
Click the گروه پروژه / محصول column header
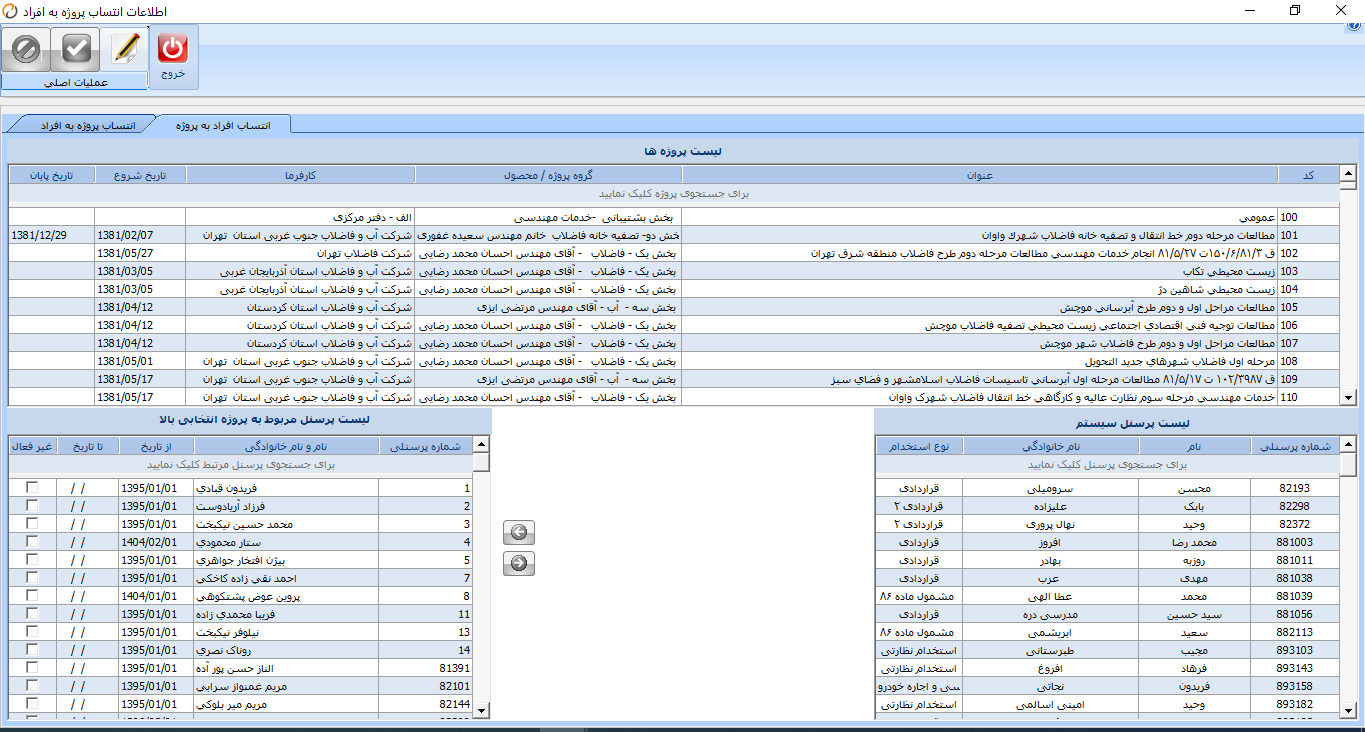[x=548, y=175]
